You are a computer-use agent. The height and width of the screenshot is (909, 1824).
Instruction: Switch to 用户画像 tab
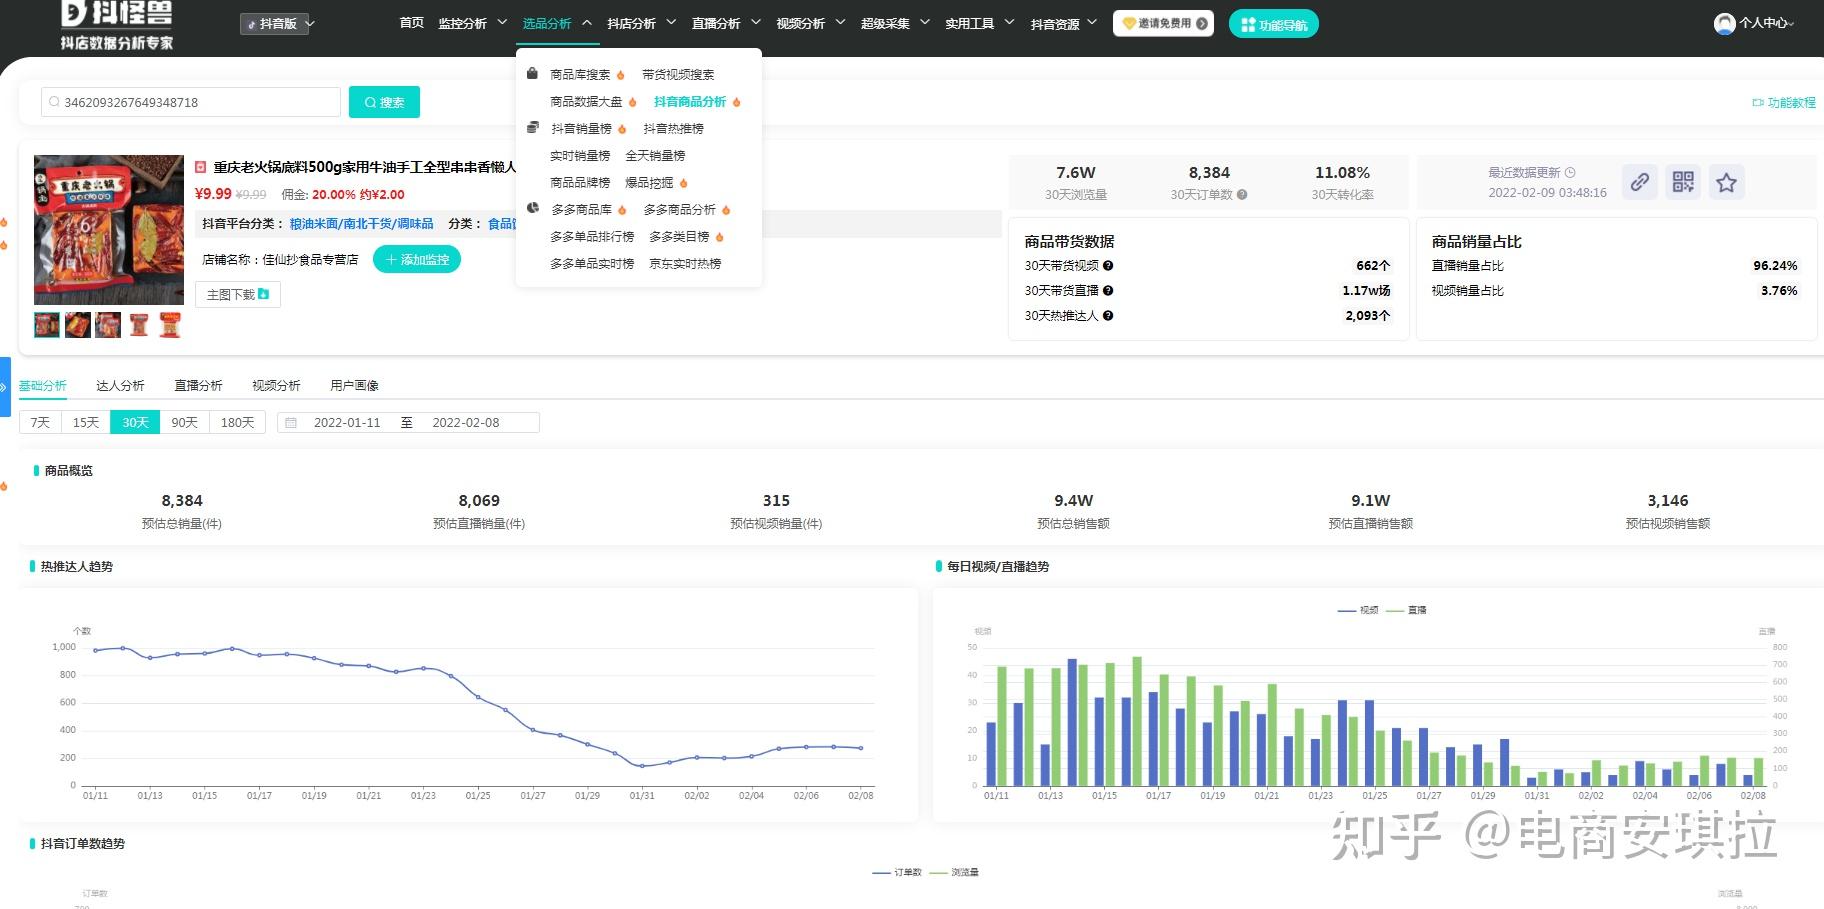(x=354, y=386)
